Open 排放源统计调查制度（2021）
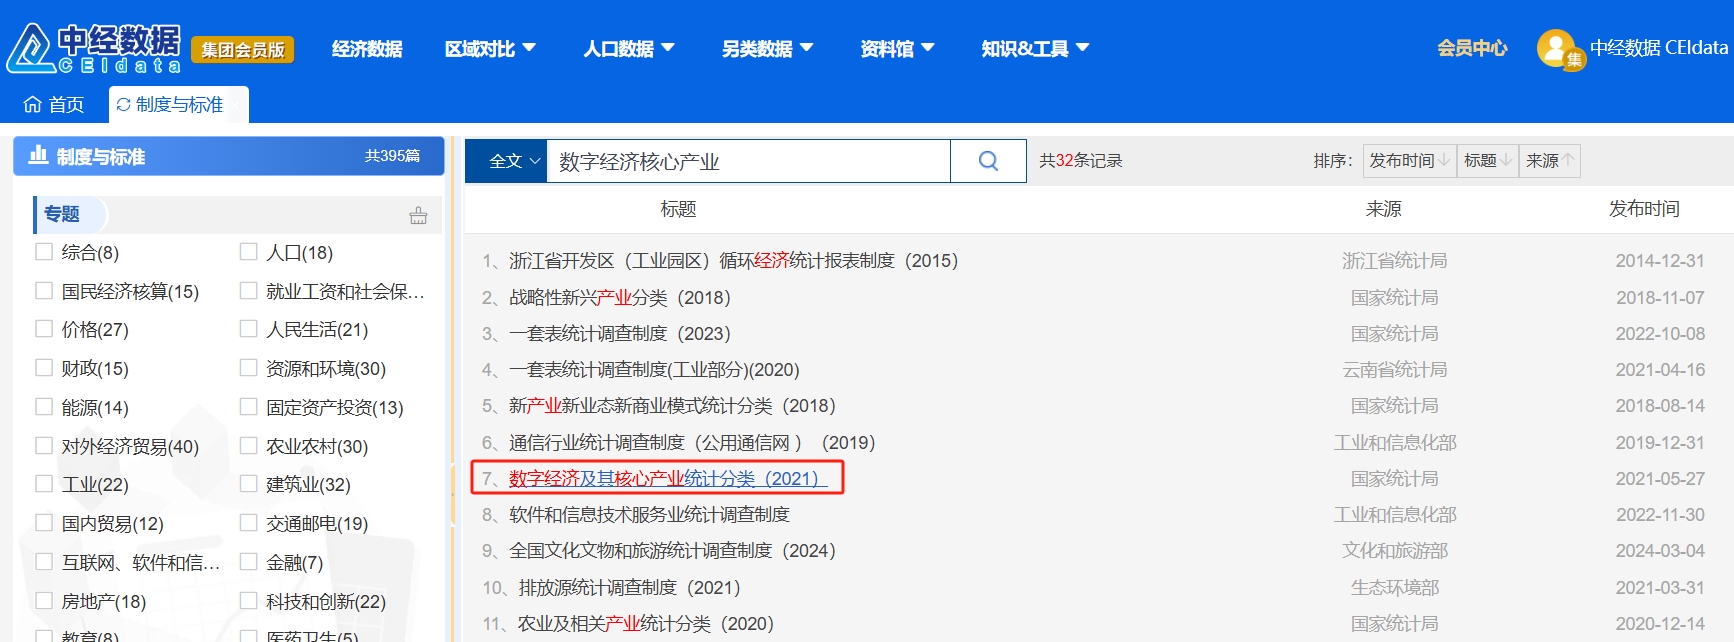This screenshot has width=1734, height=642. click(x=629, y=587)
